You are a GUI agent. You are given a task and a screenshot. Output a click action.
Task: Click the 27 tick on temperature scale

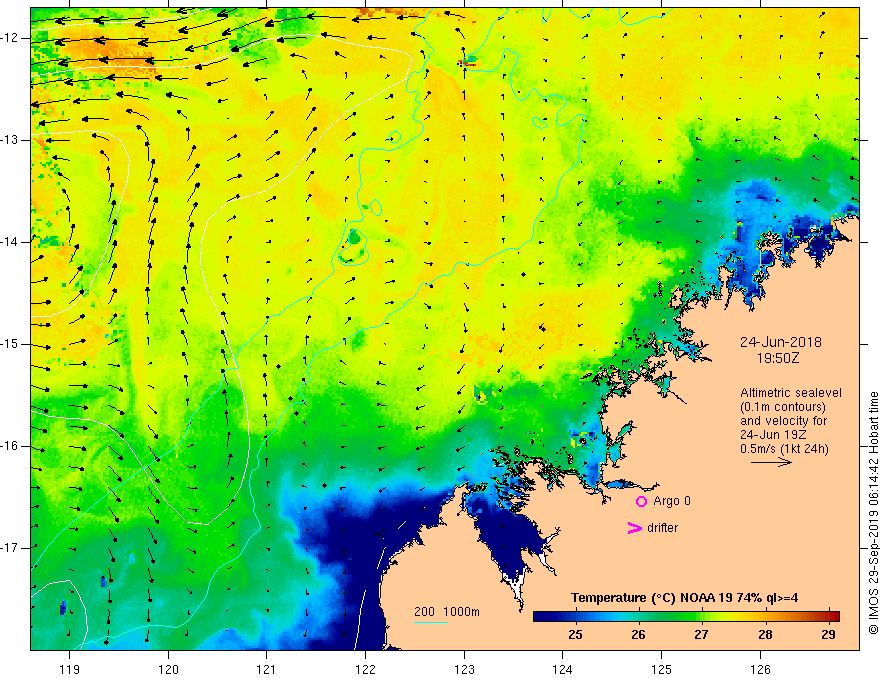(701, 635)
